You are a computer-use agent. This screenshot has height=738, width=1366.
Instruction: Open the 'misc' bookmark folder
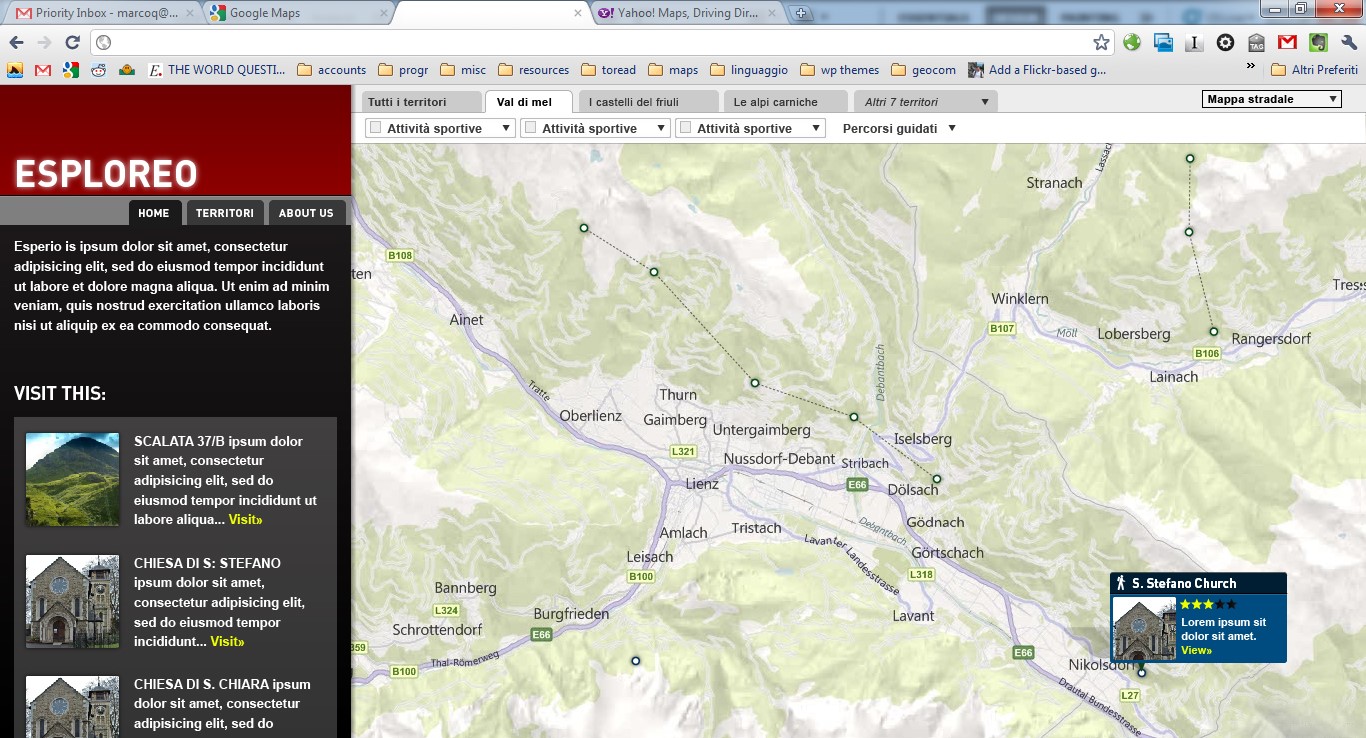tap(463, 70)
